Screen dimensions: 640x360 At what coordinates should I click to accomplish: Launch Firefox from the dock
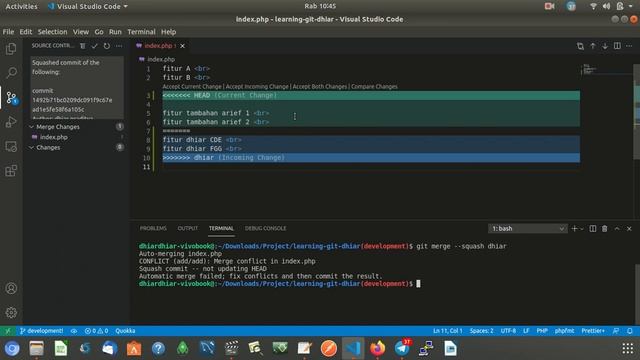coord(378,349)
